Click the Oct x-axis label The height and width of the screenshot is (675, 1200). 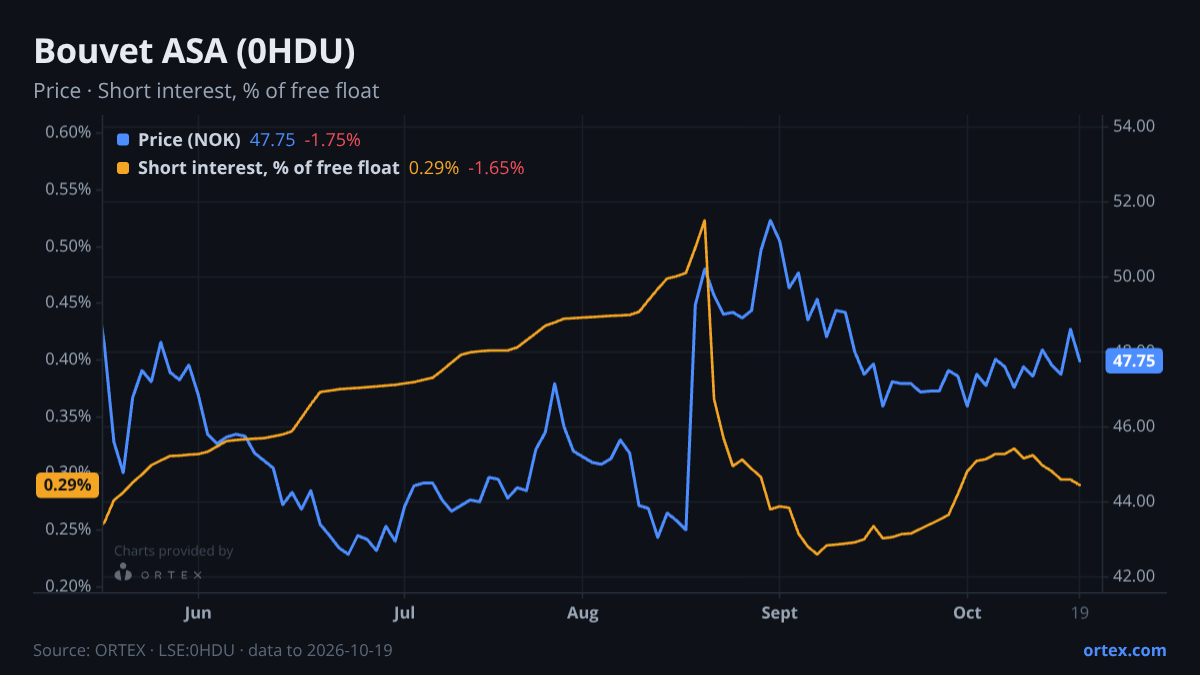(967, 613)
